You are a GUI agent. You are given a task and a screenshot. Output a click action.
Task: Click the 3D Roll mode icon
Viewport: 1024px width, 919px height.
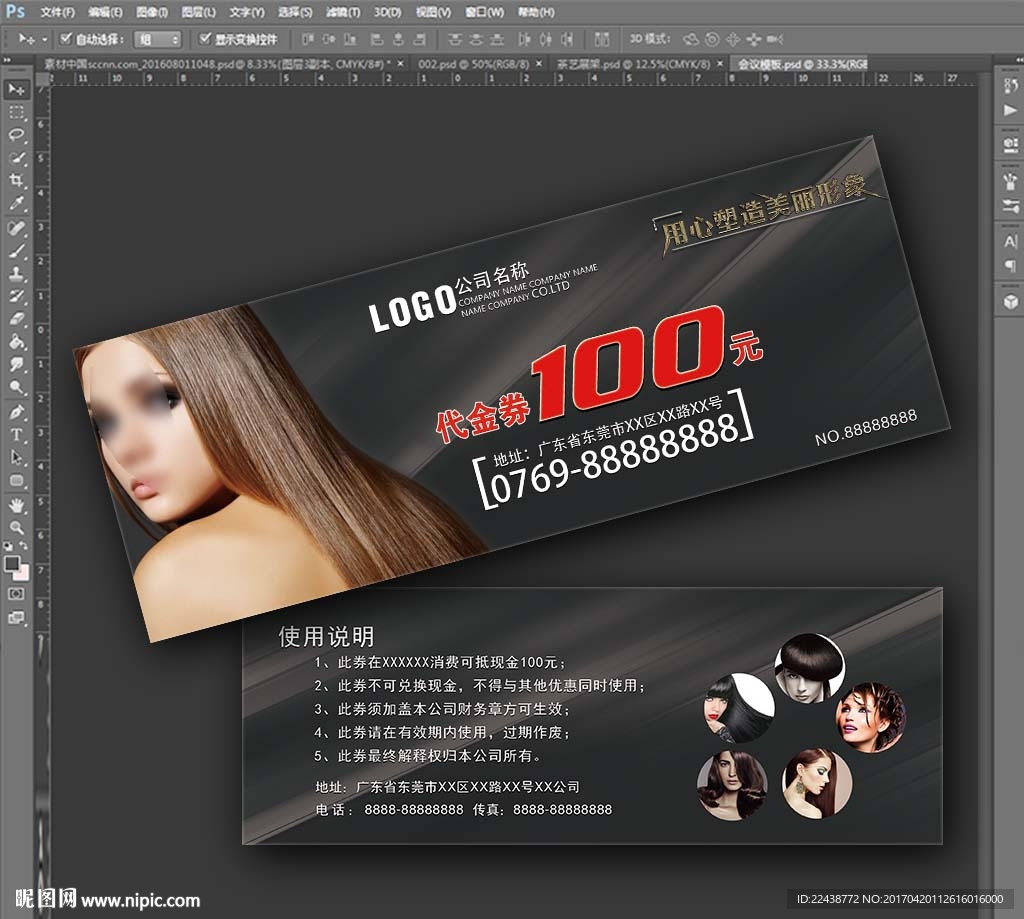point(712,40)
